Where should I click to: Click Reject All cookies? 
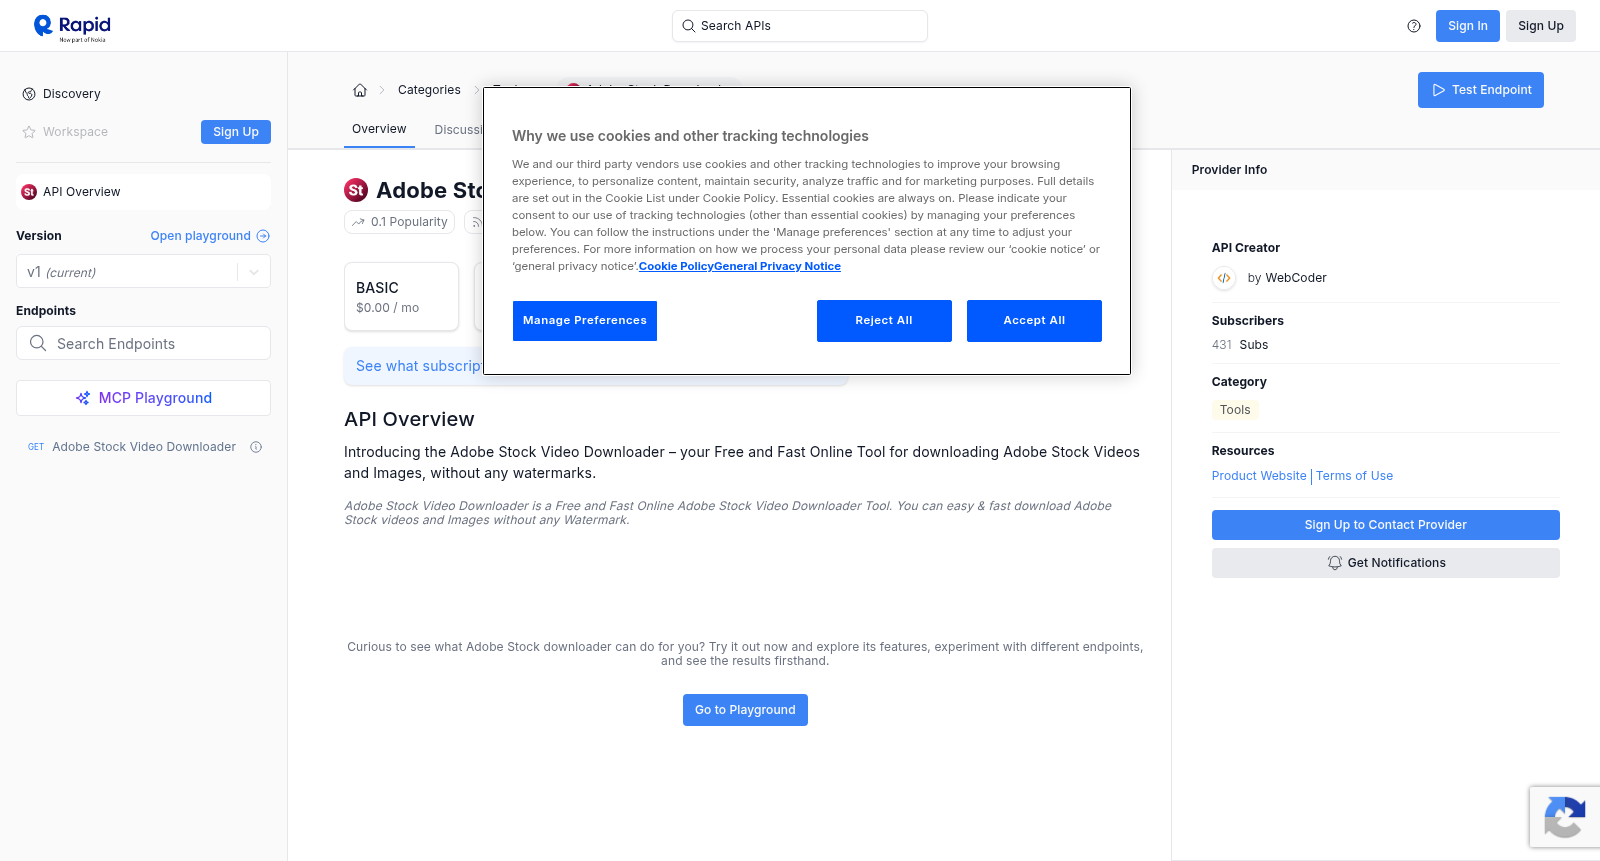tap(884, 321)
